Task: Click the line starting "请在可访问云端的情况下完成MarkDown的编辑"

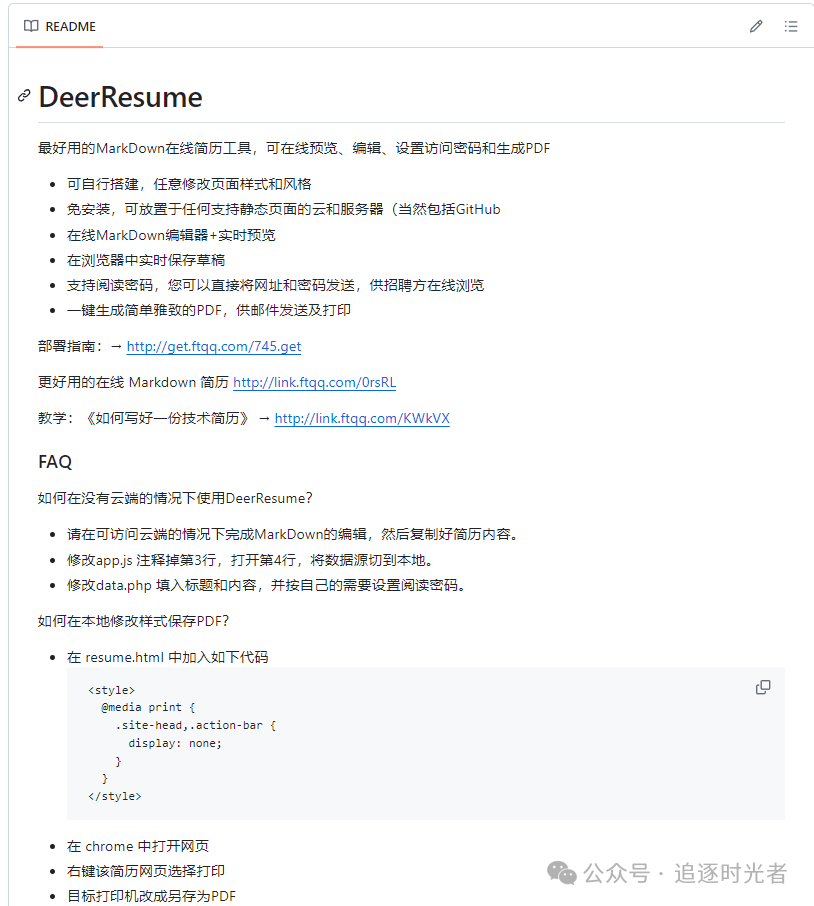Action: click(x=294, y=534)
